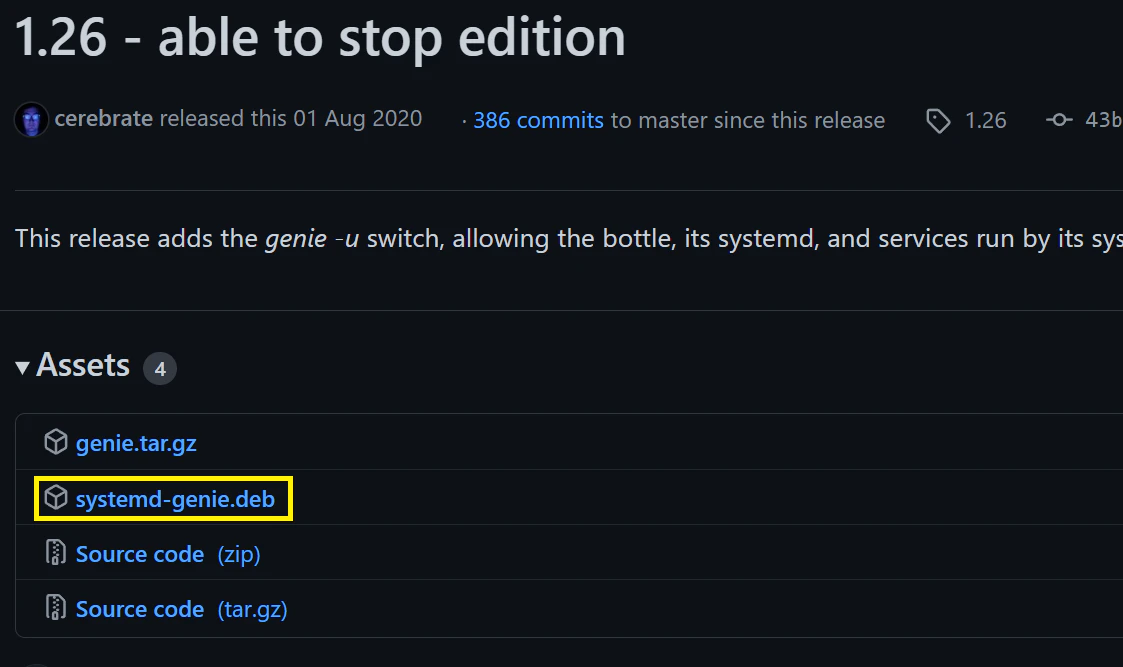1123x667 pixels.
Task: Click the release title '1.26 - able to stop edition'
Action: [x=320, y=37]
